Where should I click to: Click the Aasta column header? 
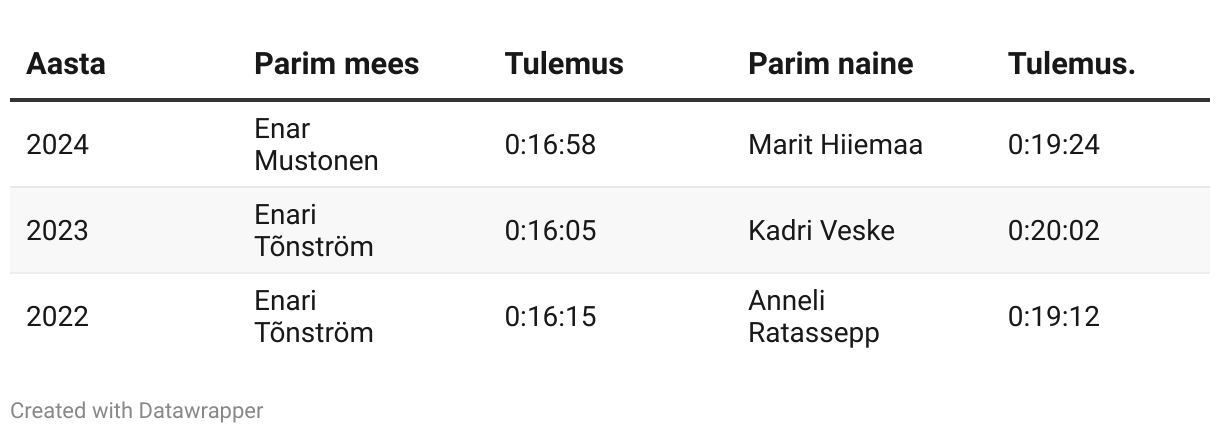click(66, 64)
